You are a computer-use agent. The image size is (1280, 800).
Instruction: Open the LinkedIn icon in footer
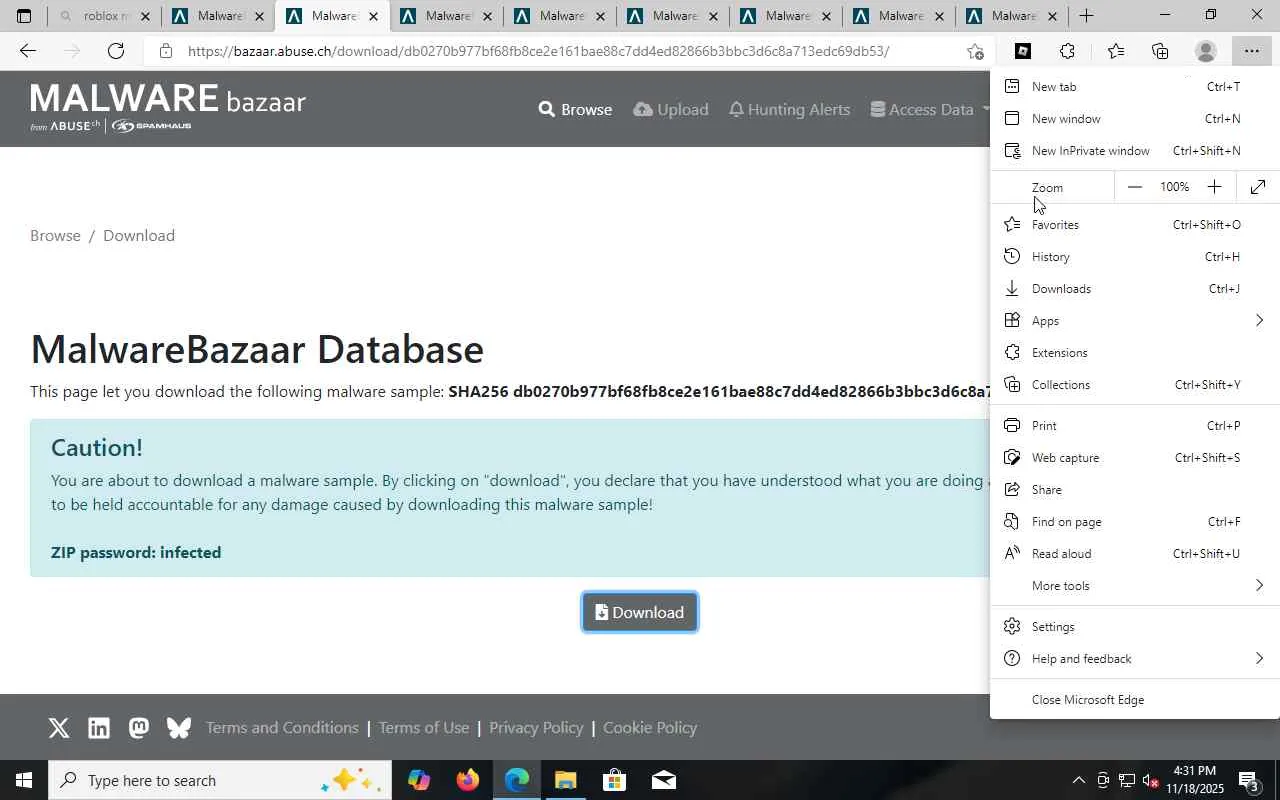click(x=99, y=728)
